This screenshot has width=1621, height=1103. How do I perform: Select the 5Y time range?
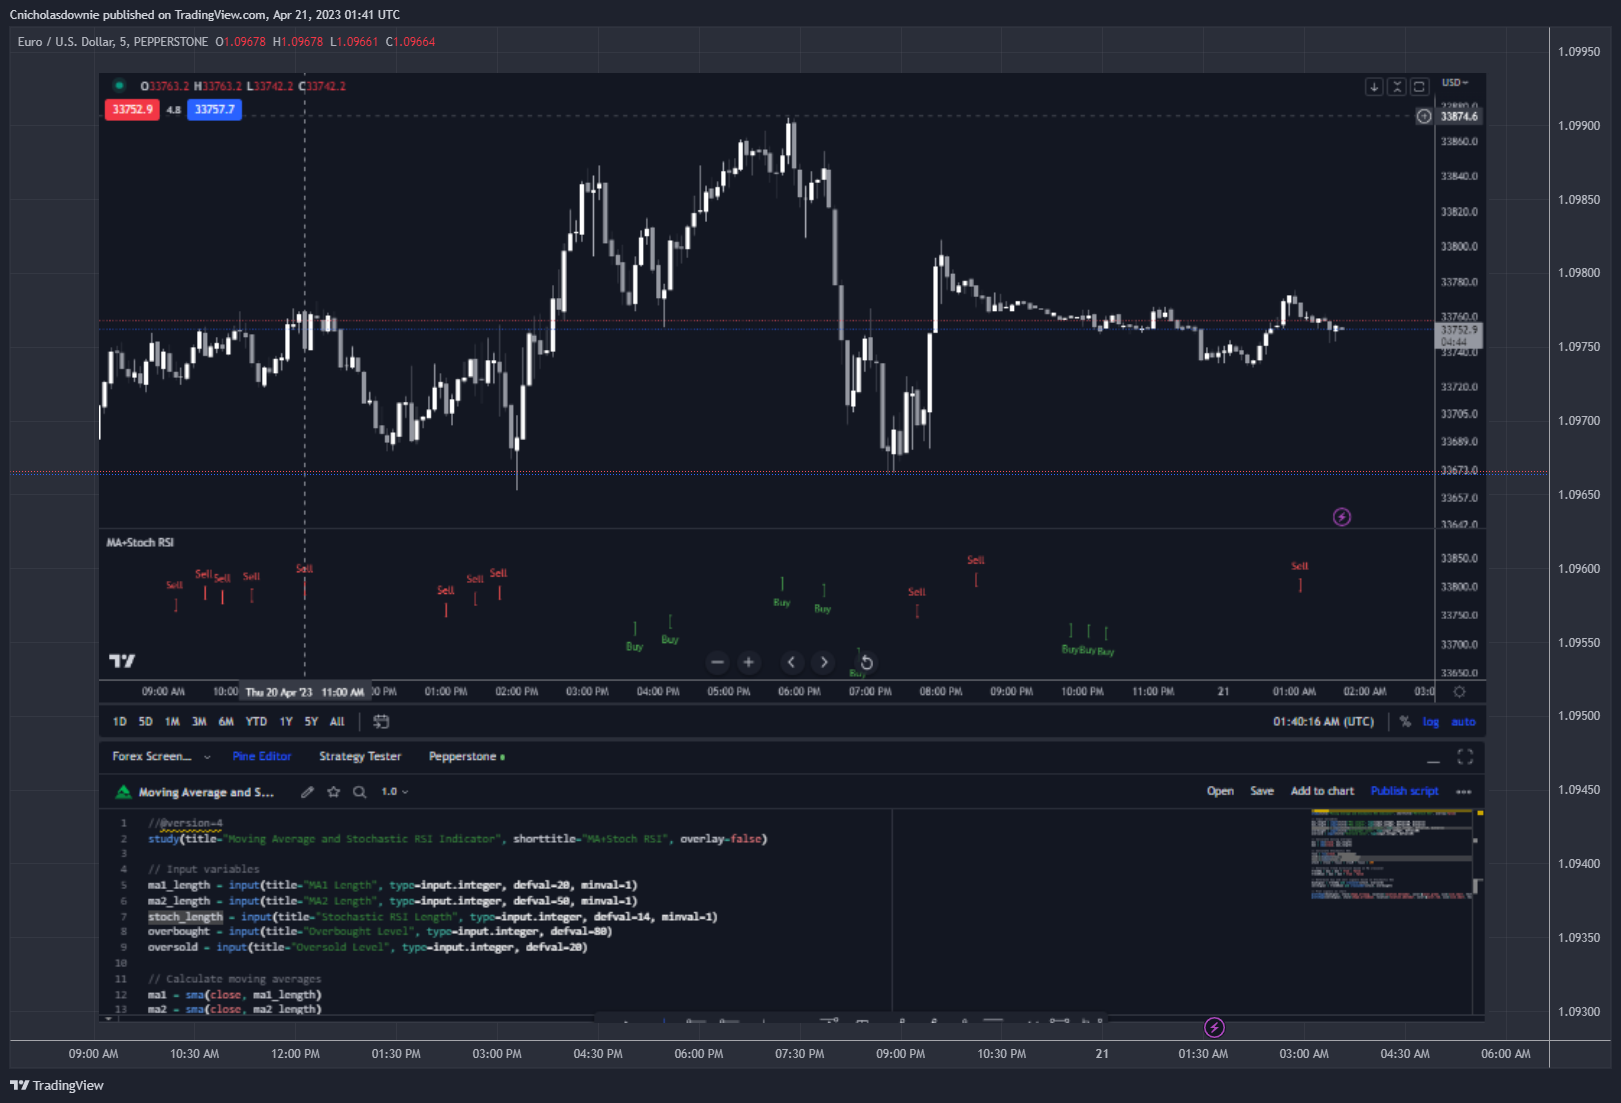pos(311,721)
